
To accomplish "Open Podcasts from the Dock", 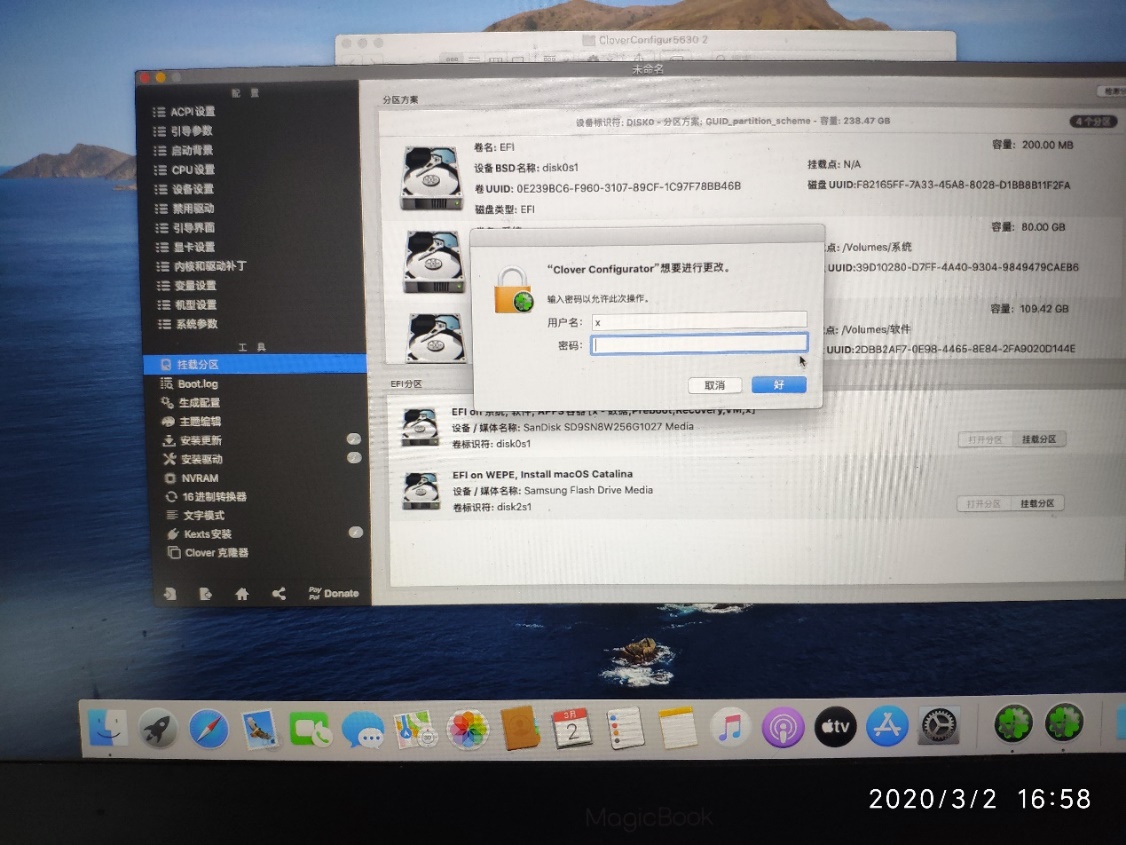I will (783, 727).
